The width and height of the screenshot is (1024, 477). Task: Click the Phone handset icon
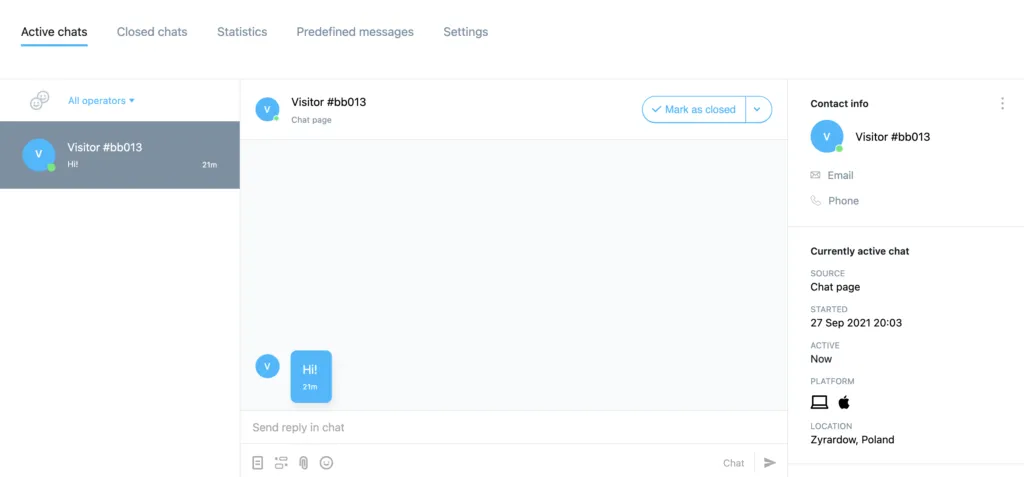coord(816,201)
